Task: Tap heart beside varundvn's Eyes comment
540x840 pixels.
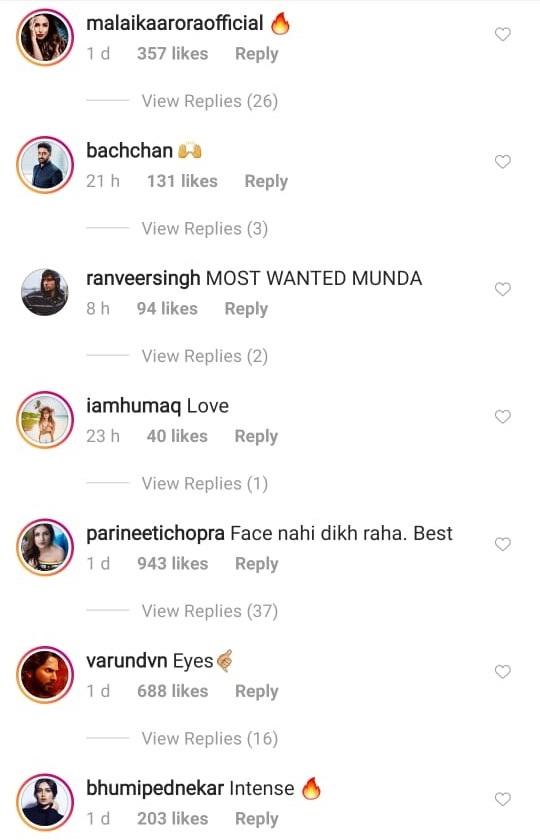Action: pos(502,672)
